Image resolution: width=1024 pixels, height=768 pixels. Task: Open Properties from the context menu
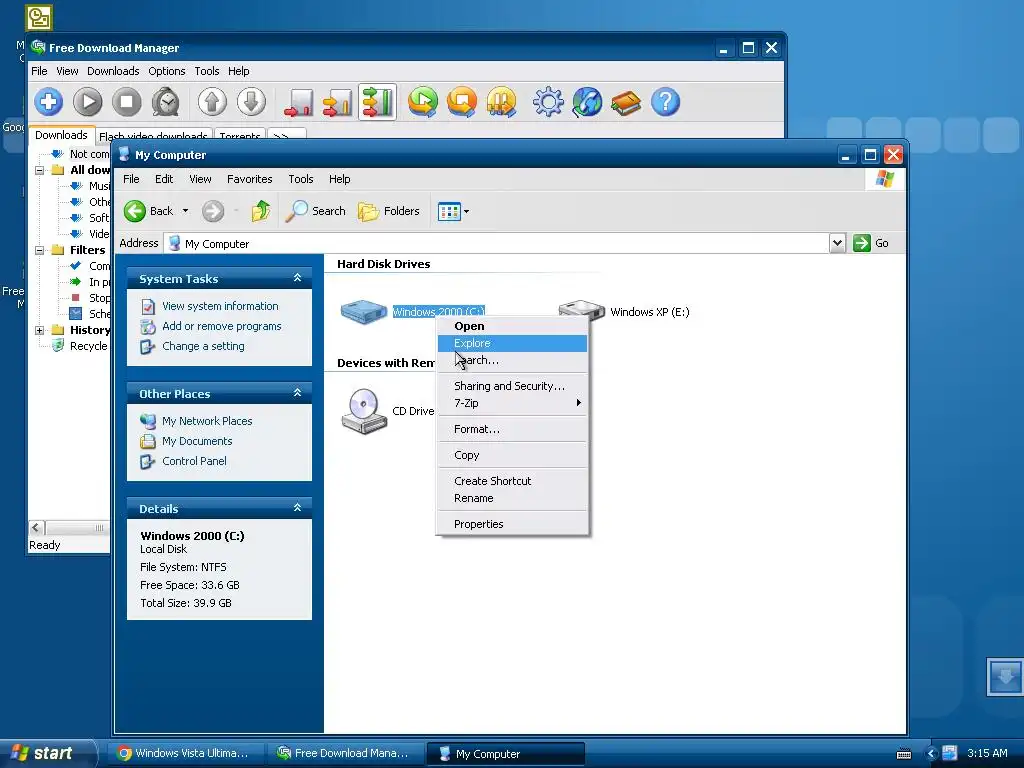point(513,524)
